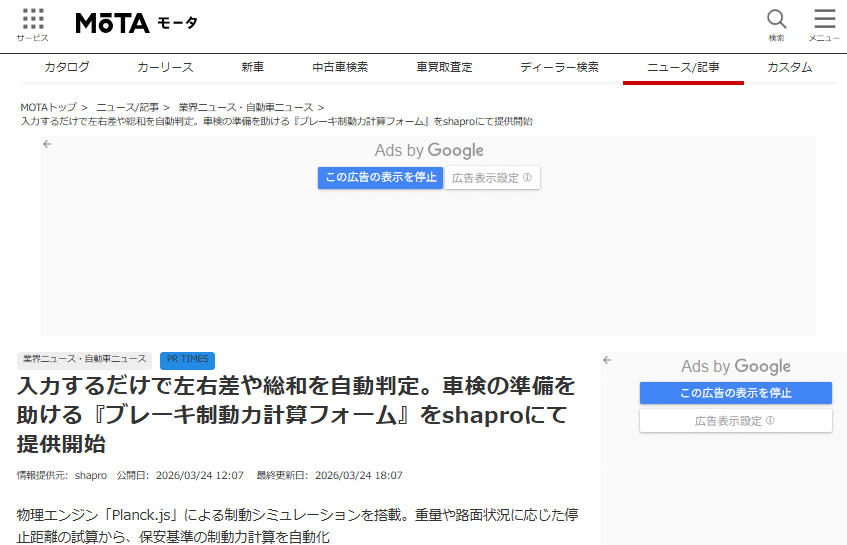Click the MOTAトップ breadcrumb link

click(48, 107)
